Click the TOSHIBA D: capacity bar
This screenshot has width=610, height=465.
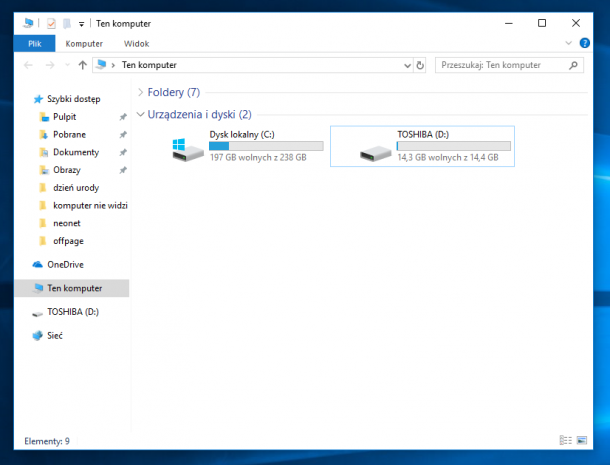point(454,146)
